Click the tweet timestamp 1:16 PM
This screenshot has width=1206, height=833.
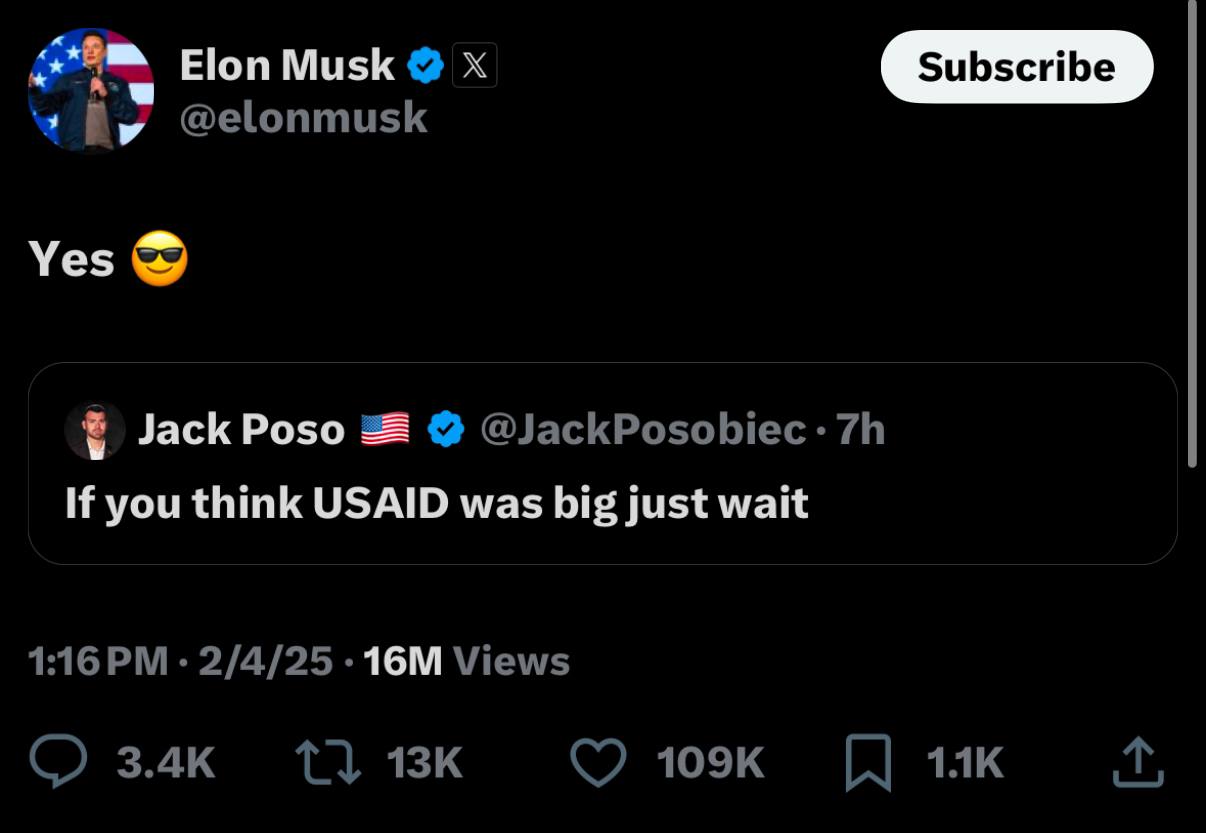click(x=97, y=661)
